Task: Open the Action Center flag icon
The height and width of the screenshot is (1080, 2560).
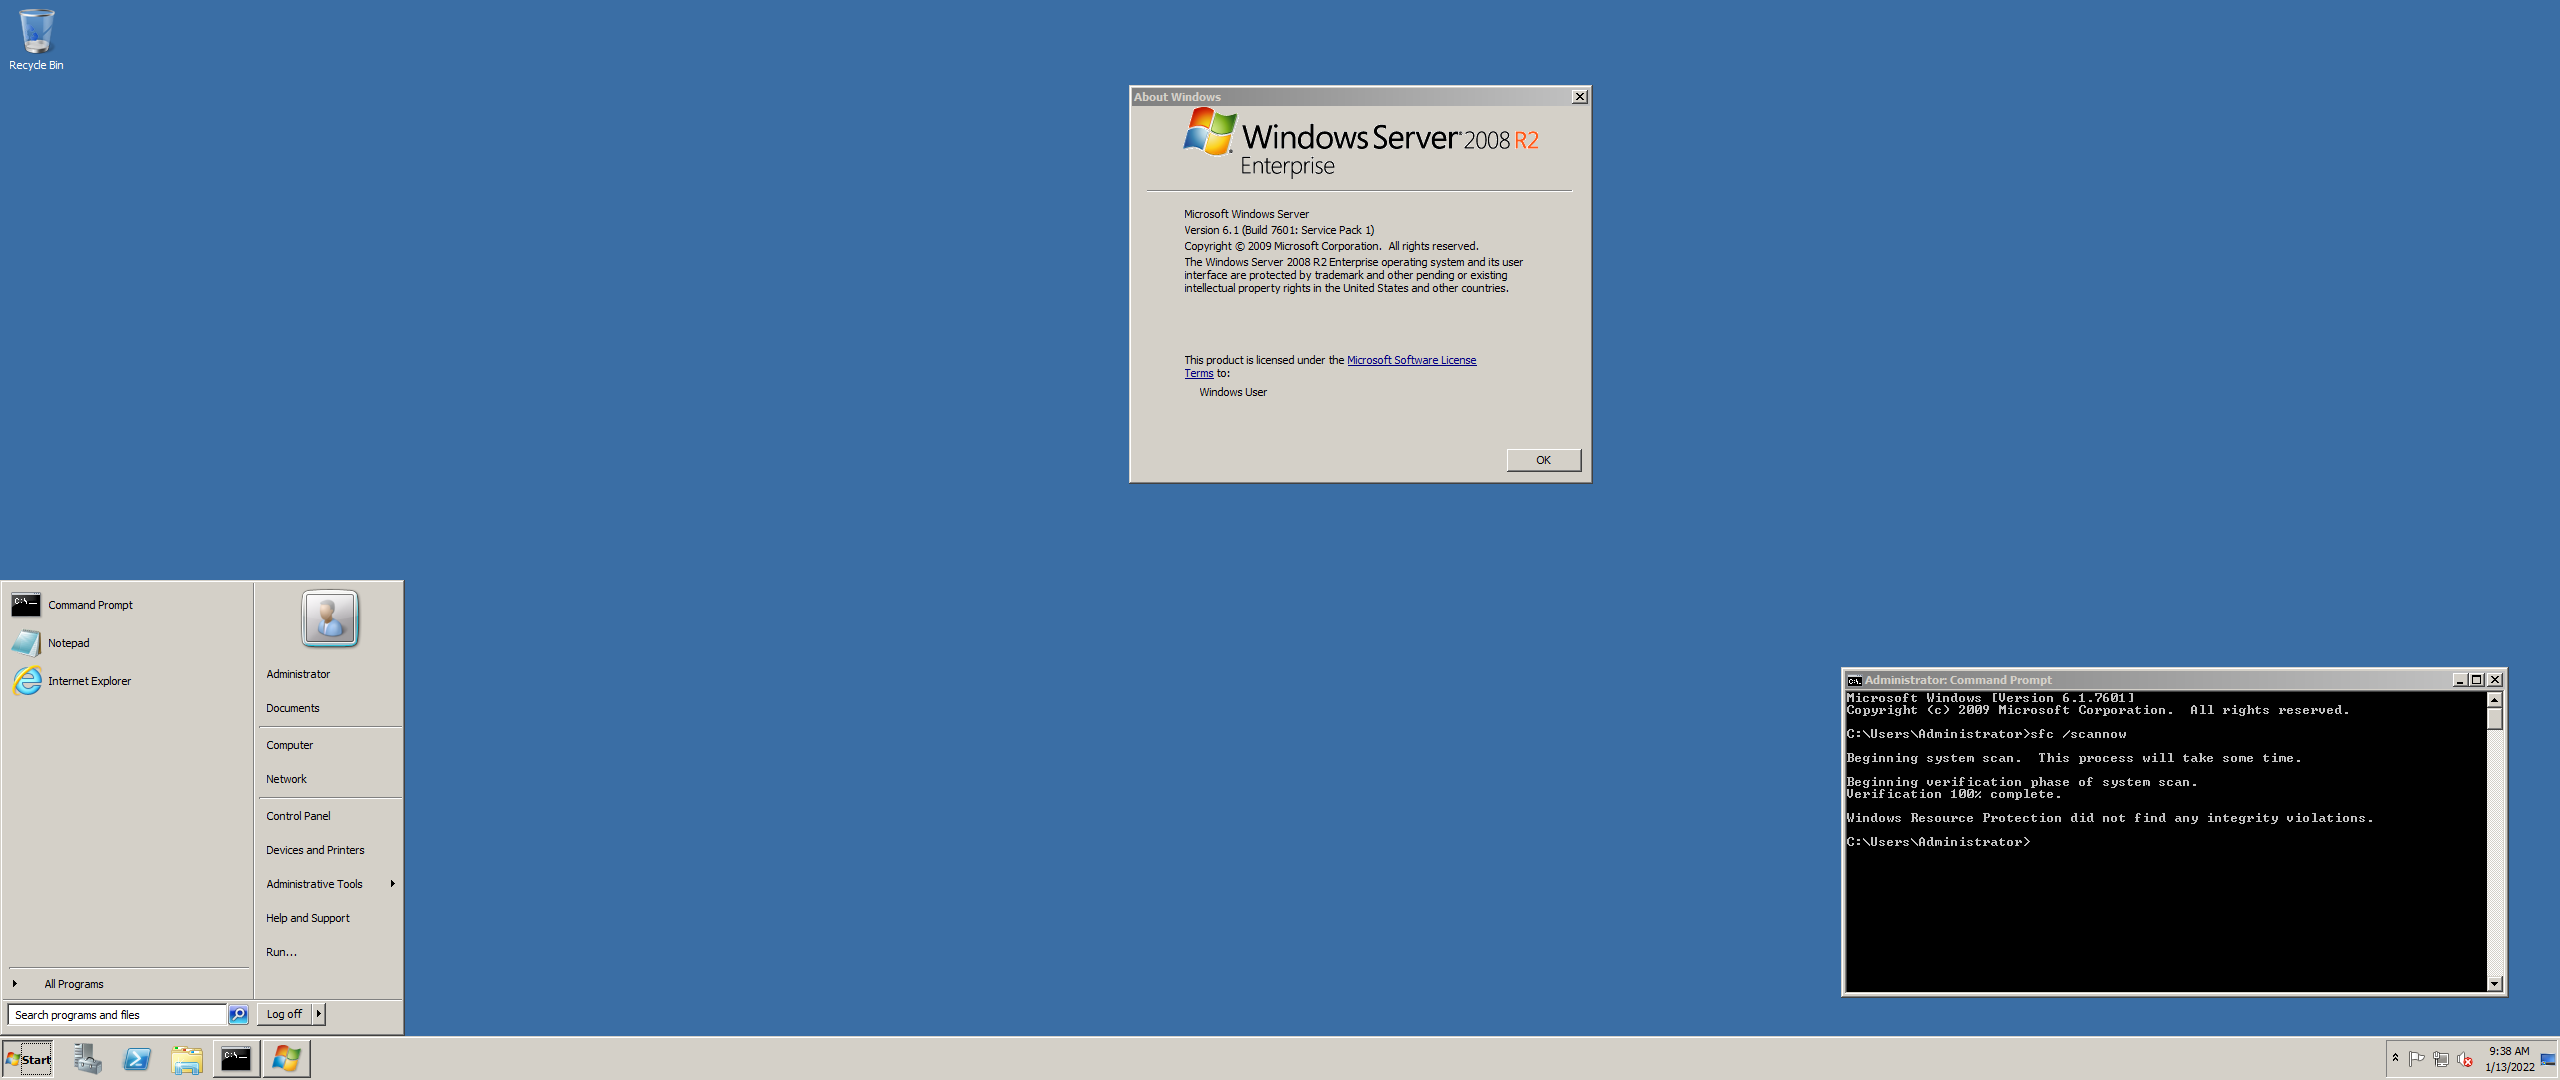Action: pos(2416,1059)
